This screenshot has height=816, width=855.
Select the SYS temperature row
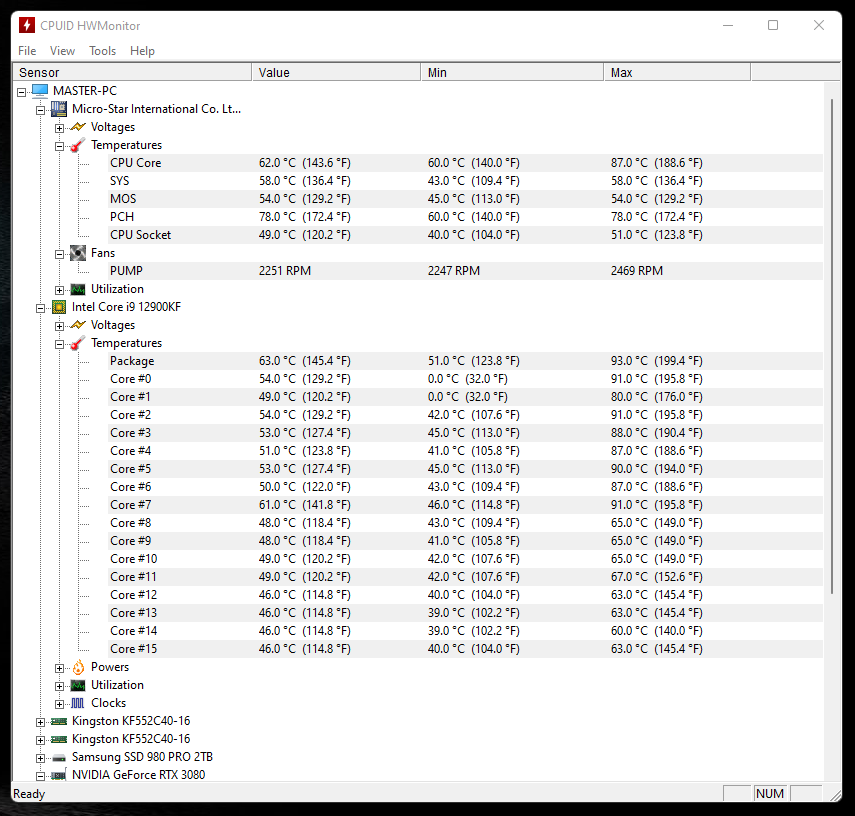(x=465, y=181)
